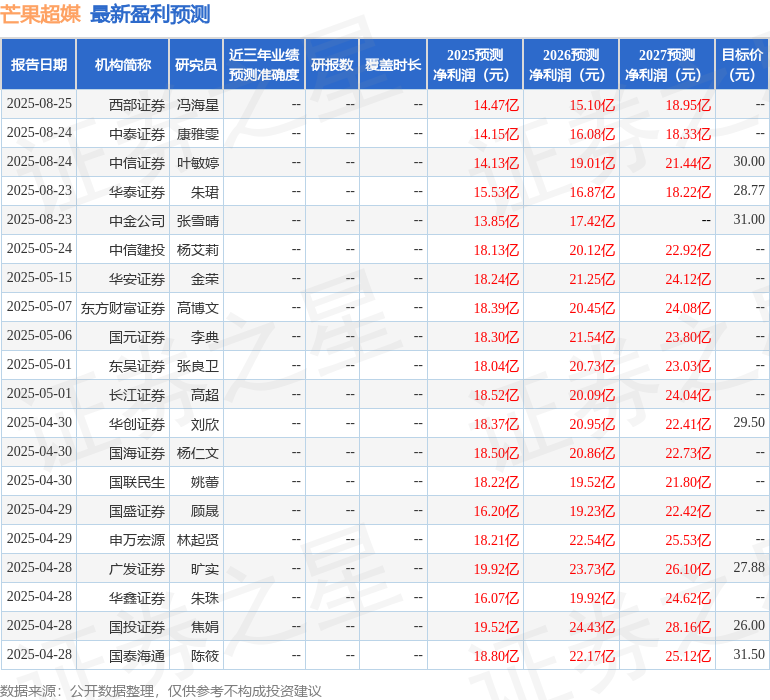
Task: Sort by 研究员 column header
Action: [196, 65]
